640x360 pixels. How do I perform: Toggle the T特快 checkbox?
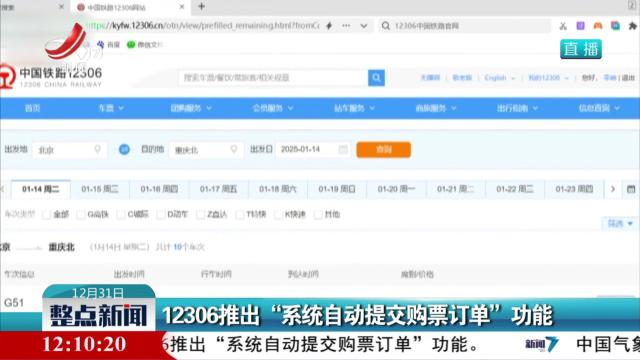click(x=240, y=214)
